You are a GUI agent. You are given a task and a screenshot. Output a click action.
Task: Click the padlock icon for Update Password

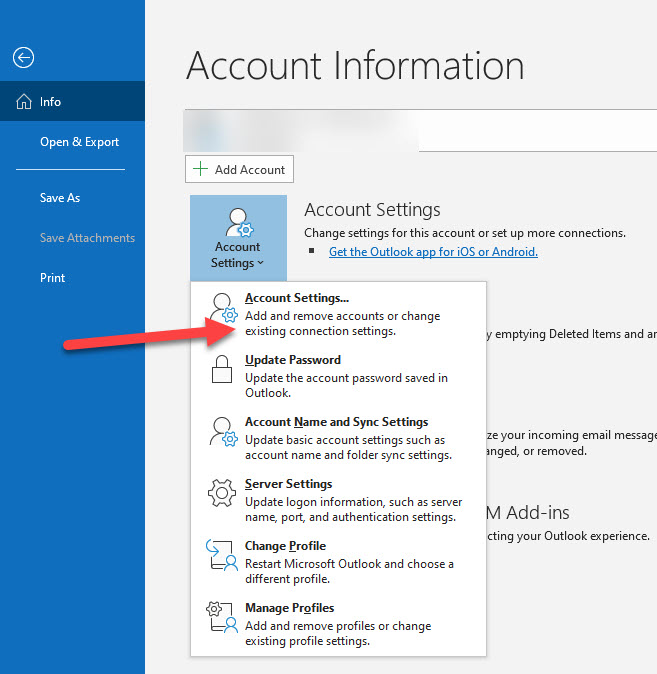222,369
